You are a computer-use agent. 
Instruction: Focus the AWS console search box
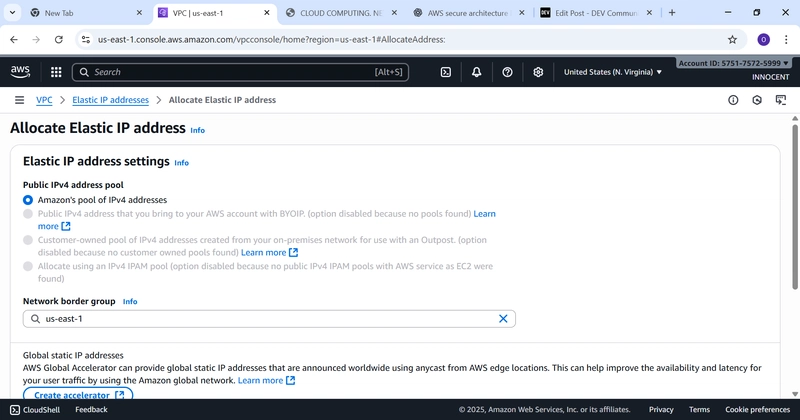click(x=240, y=72)
